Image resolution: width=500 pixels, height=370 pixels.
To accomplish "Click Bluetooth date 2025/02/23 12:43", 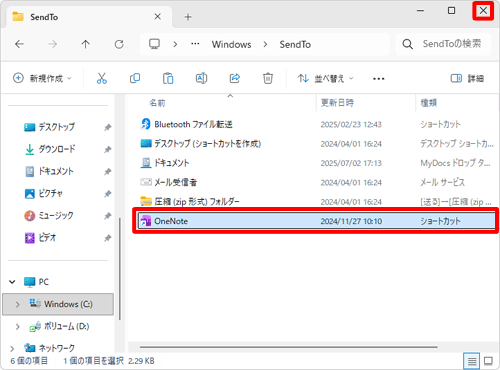I will [351, 125].
